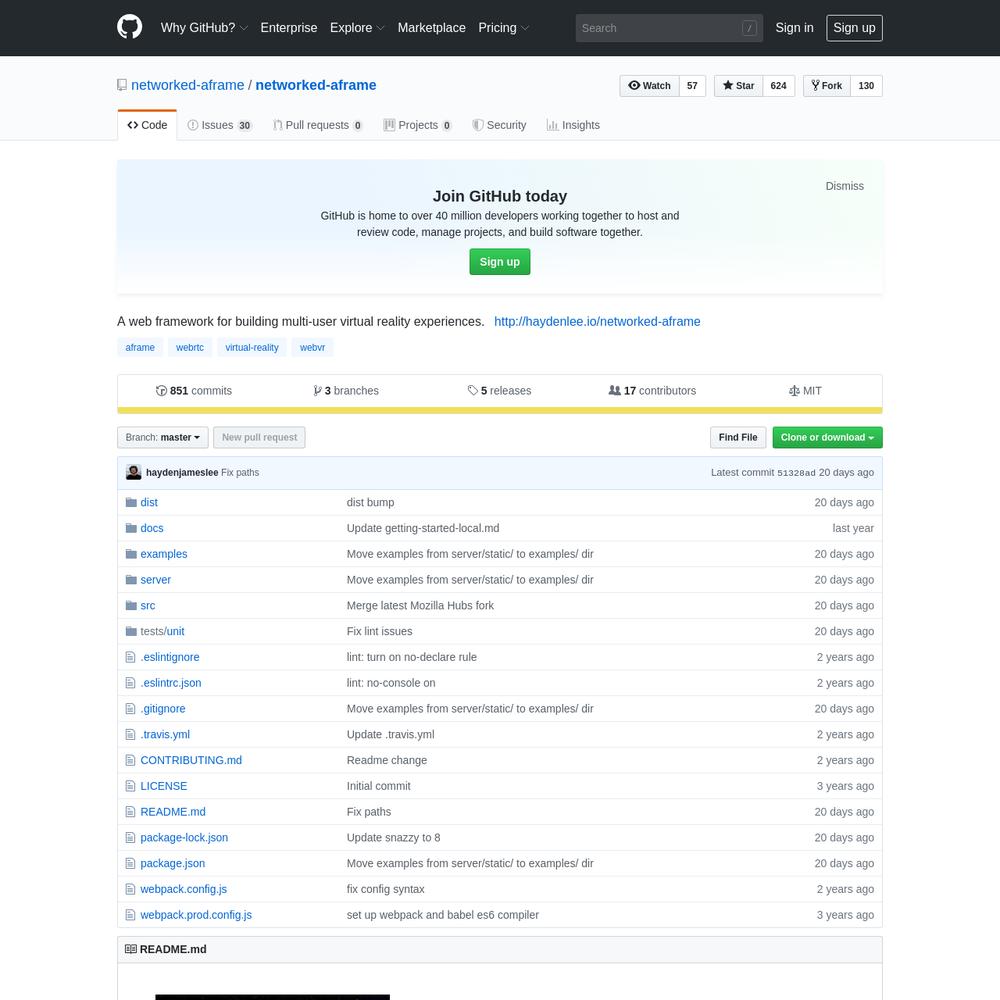The height and width of the screenshot is (1000, 1000).
Task: Click the green Sign up banner button
Action: [499, 261]
